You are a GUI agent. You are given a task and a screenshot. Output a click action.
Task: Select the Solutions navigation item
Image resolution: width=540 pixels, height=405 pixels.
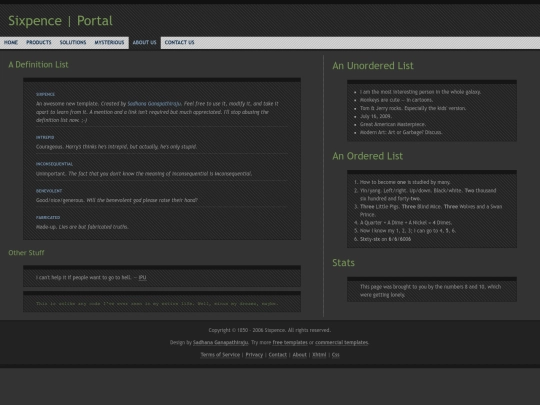point(73,42)
